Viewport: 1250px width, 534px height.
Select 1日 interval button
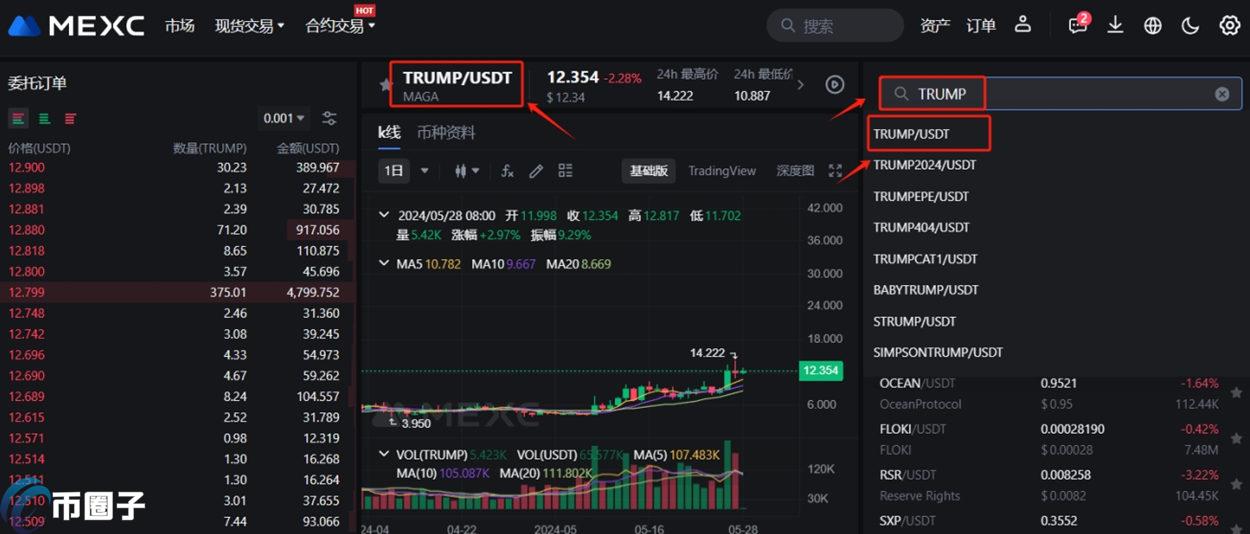pyautogui.click(x=395, y=171)
